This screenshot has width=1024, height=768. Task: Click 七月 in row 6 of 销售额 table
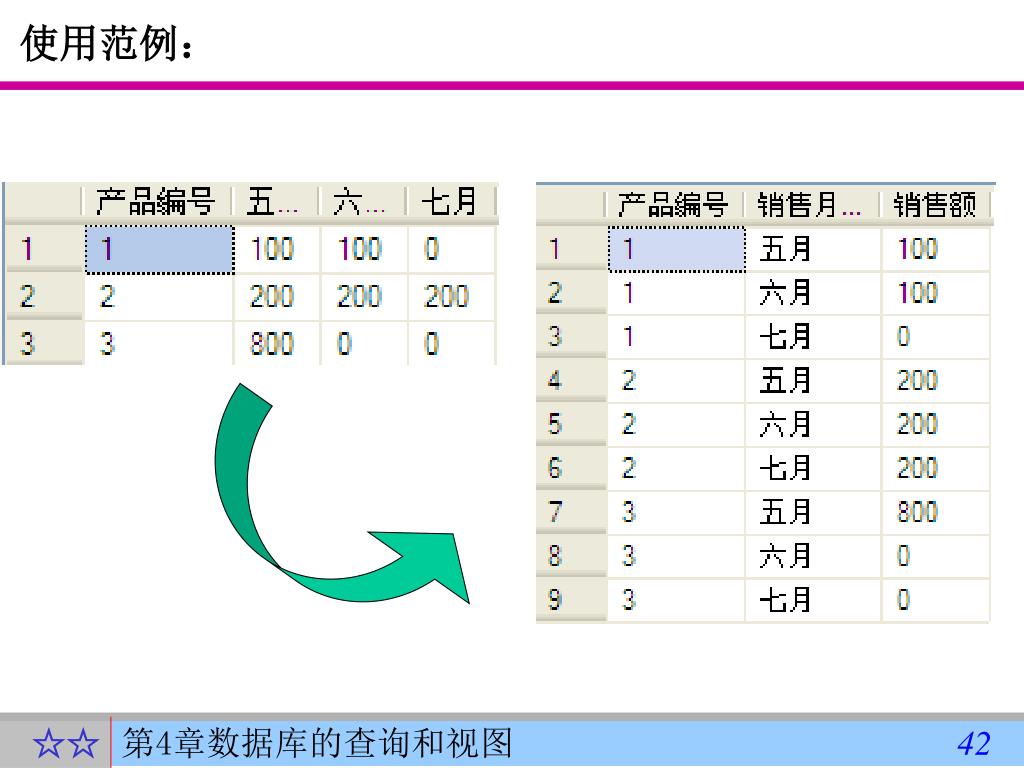813,468
